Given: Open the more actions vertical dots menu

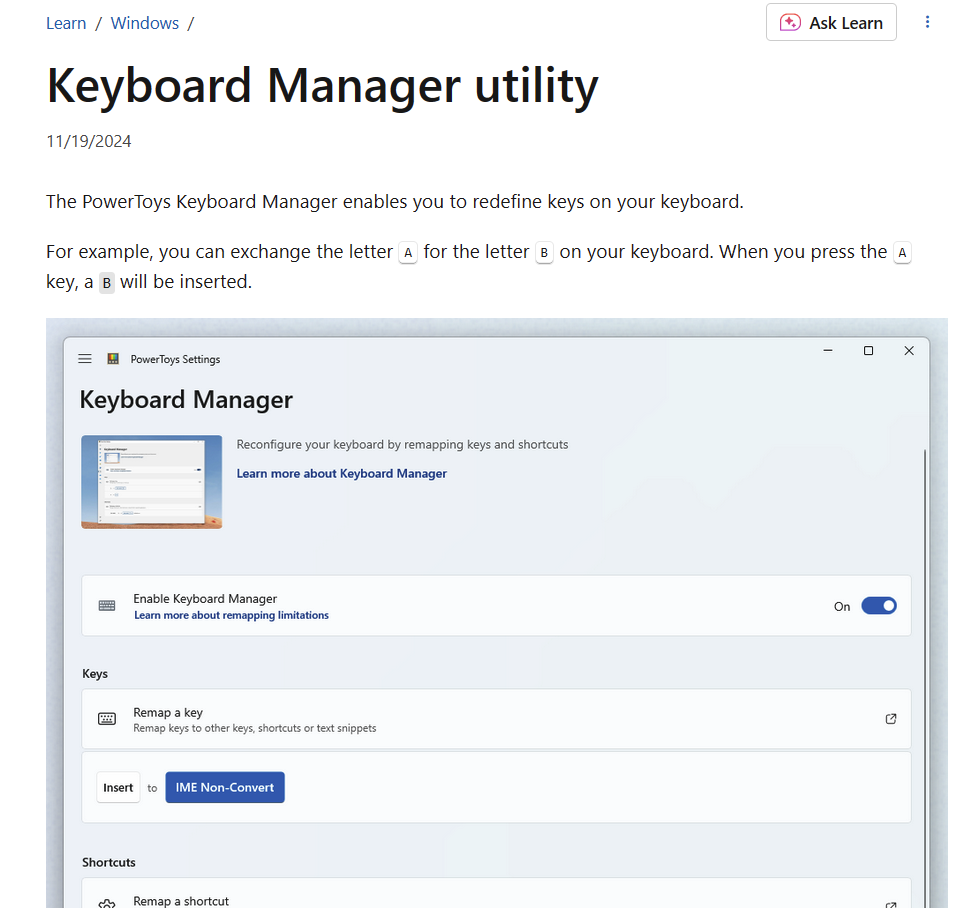Looking at the screenshot, I should 927,23.
